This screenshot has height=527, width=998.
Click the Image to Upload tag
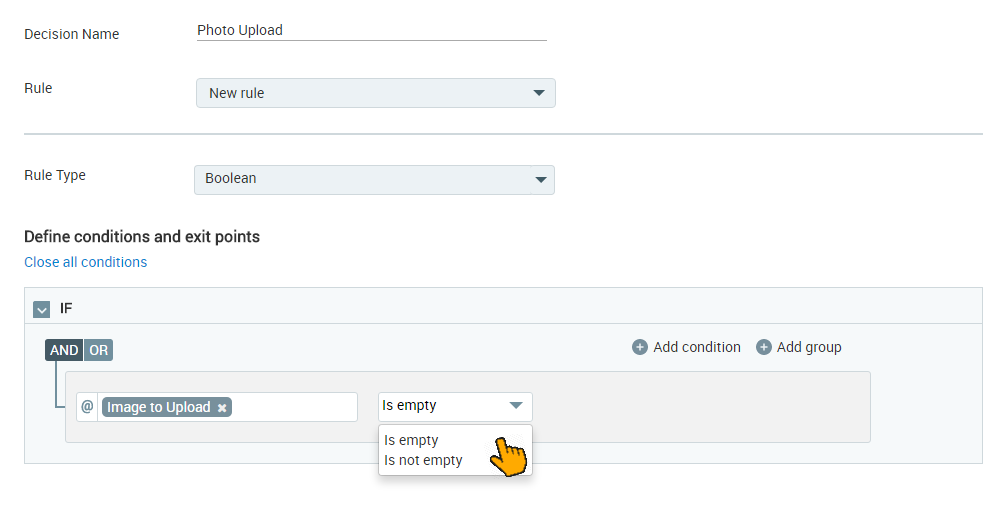(159, 407)
